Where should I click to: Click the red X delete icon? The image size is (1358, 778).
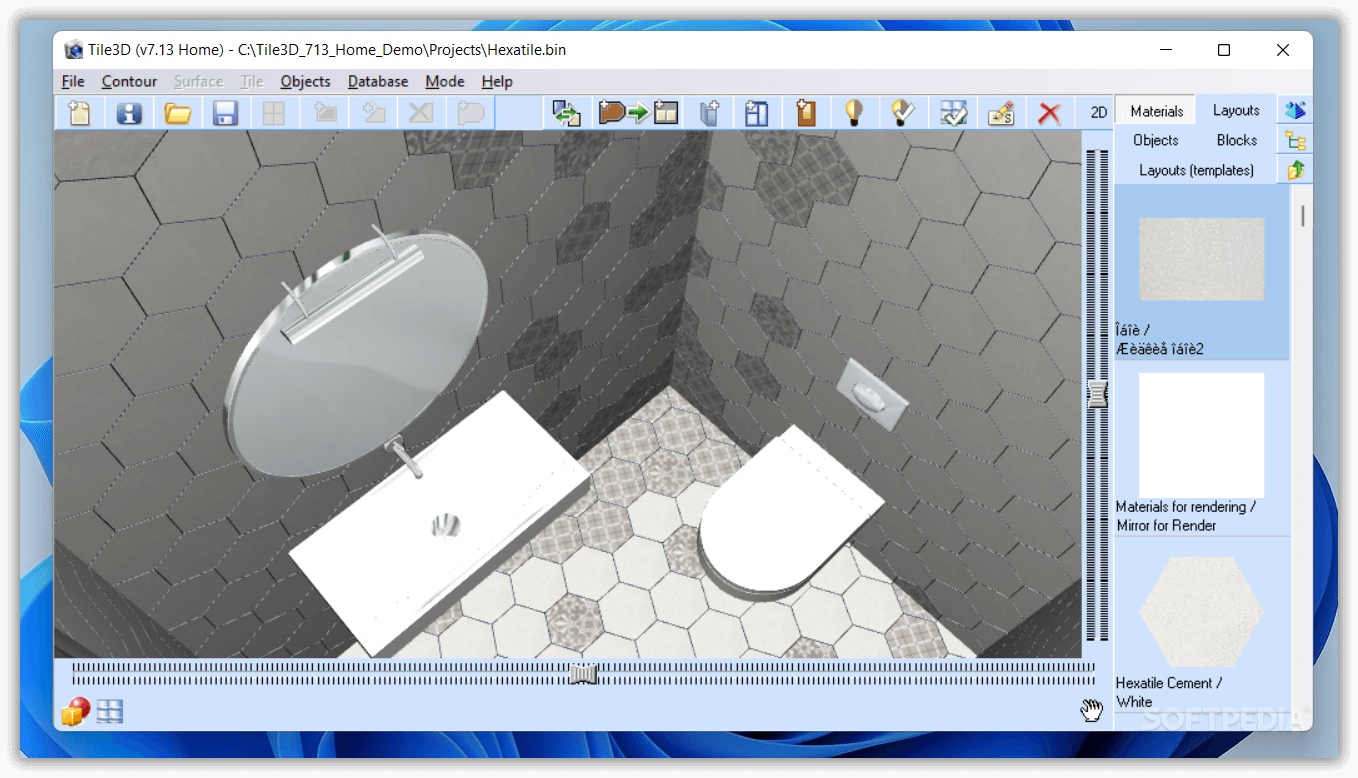pyautogui.click(x=1049, y=113)
